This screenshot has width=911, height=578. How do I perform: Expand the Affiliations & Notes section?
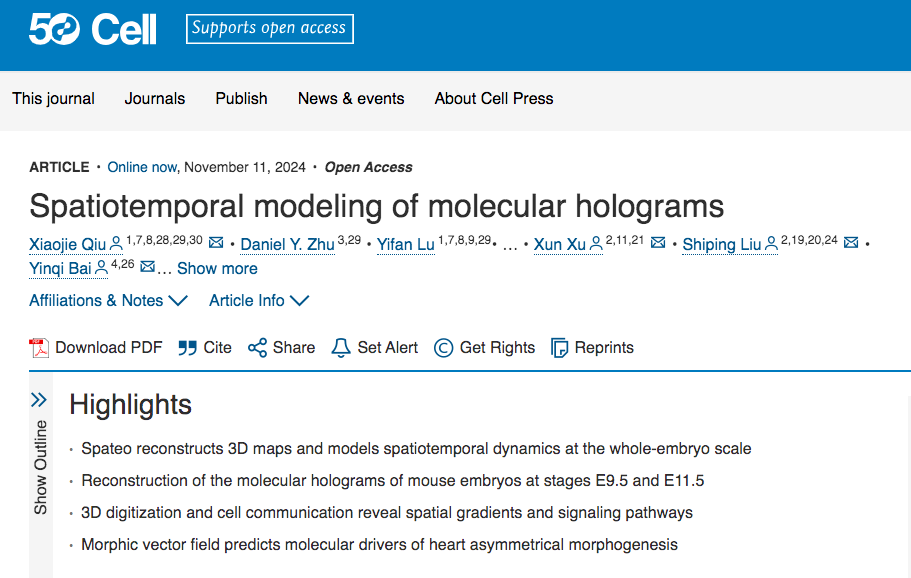tap(109, 300)
